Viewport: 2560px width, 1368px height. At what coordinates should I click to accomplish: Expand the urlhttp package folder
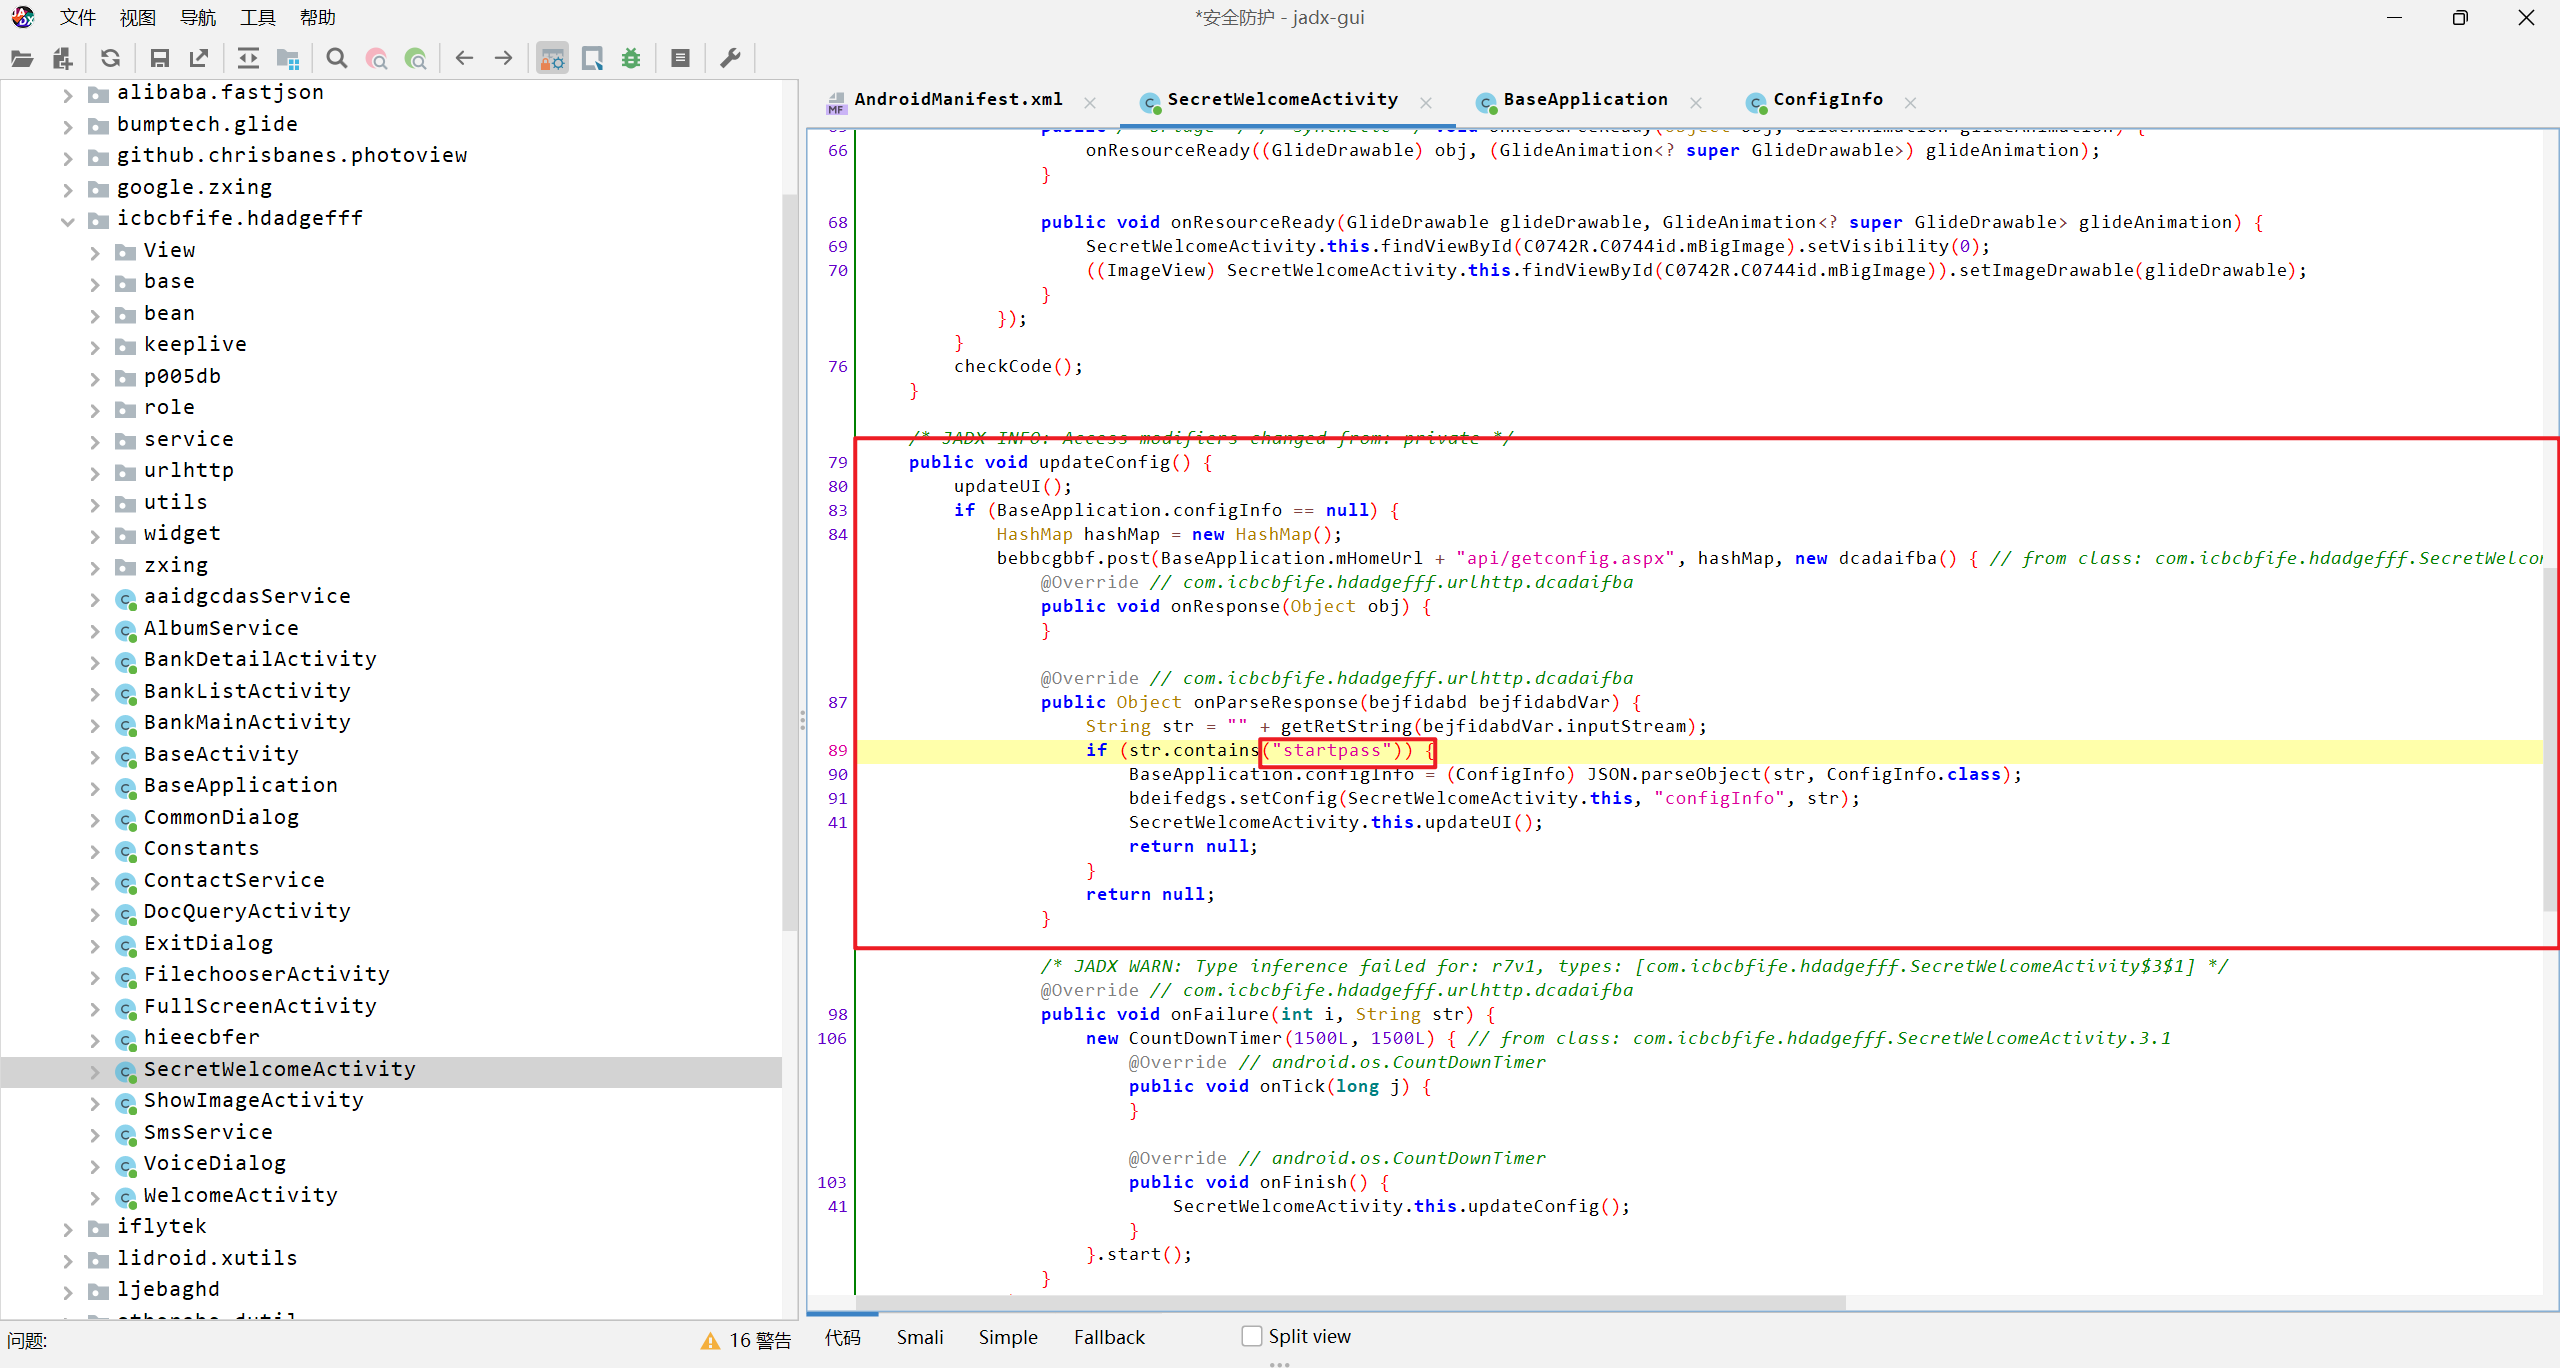point(95,472)
